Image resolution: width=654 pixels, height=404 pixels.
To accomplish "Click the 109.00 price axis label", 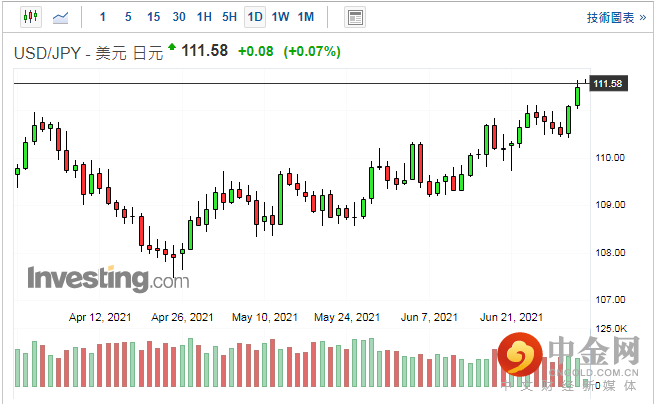I will (610, 205).
